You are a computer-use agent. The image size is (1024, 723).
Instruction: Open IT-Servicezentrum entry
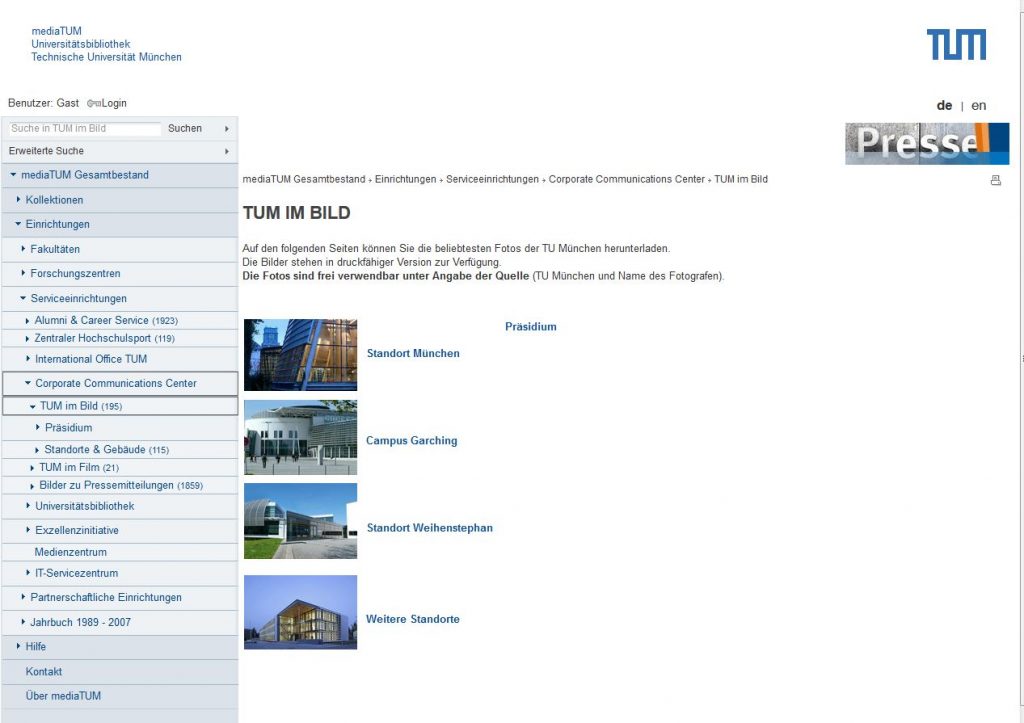coord(76,573)
